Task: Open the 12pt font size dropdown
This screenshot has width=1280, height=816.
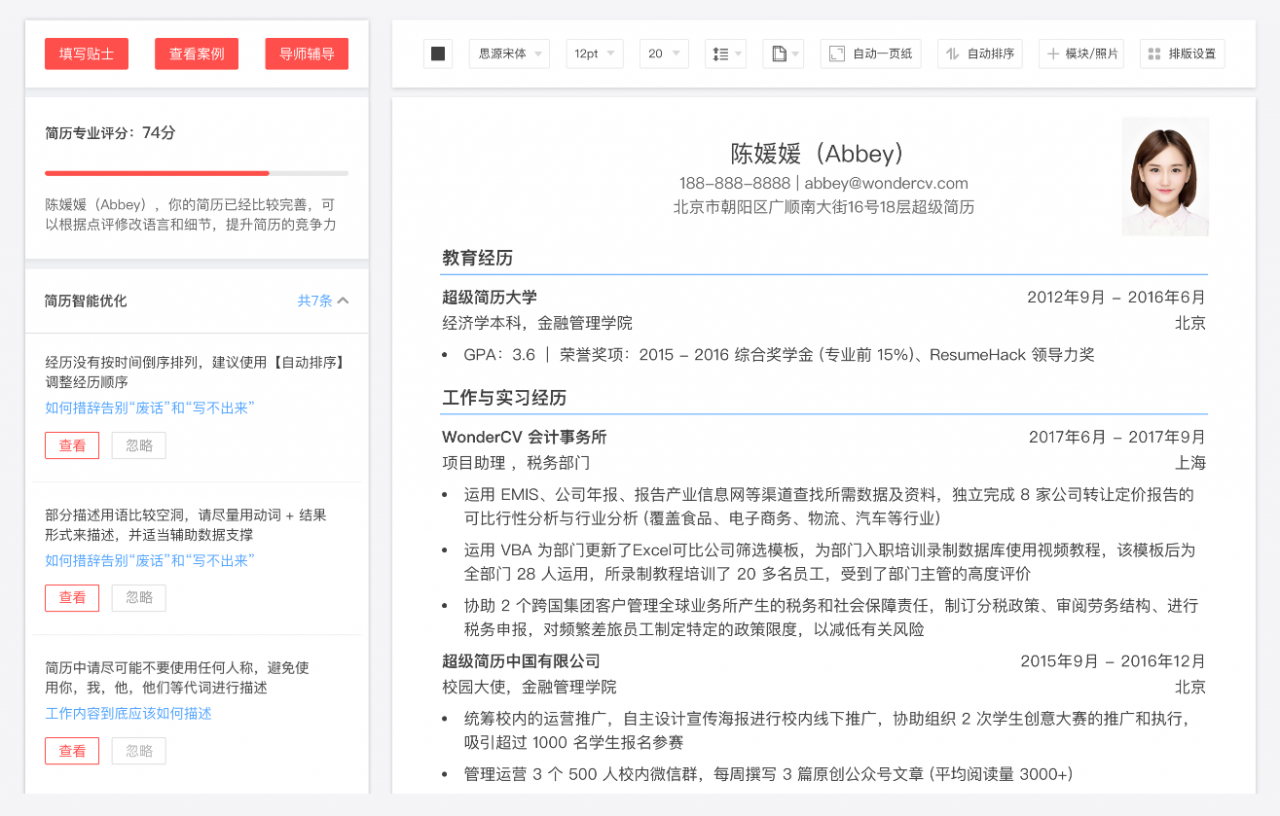Action: 594,54
